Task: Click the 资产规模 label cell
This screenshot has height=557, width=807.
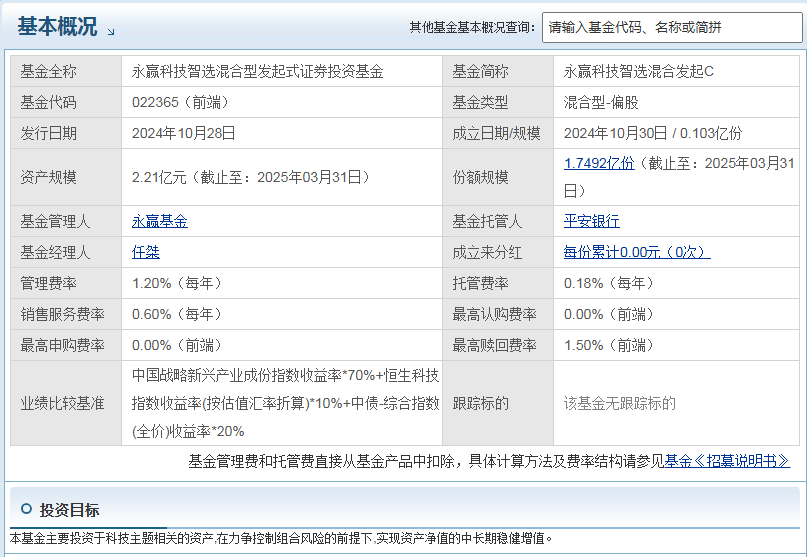Action: click(66, 178)
